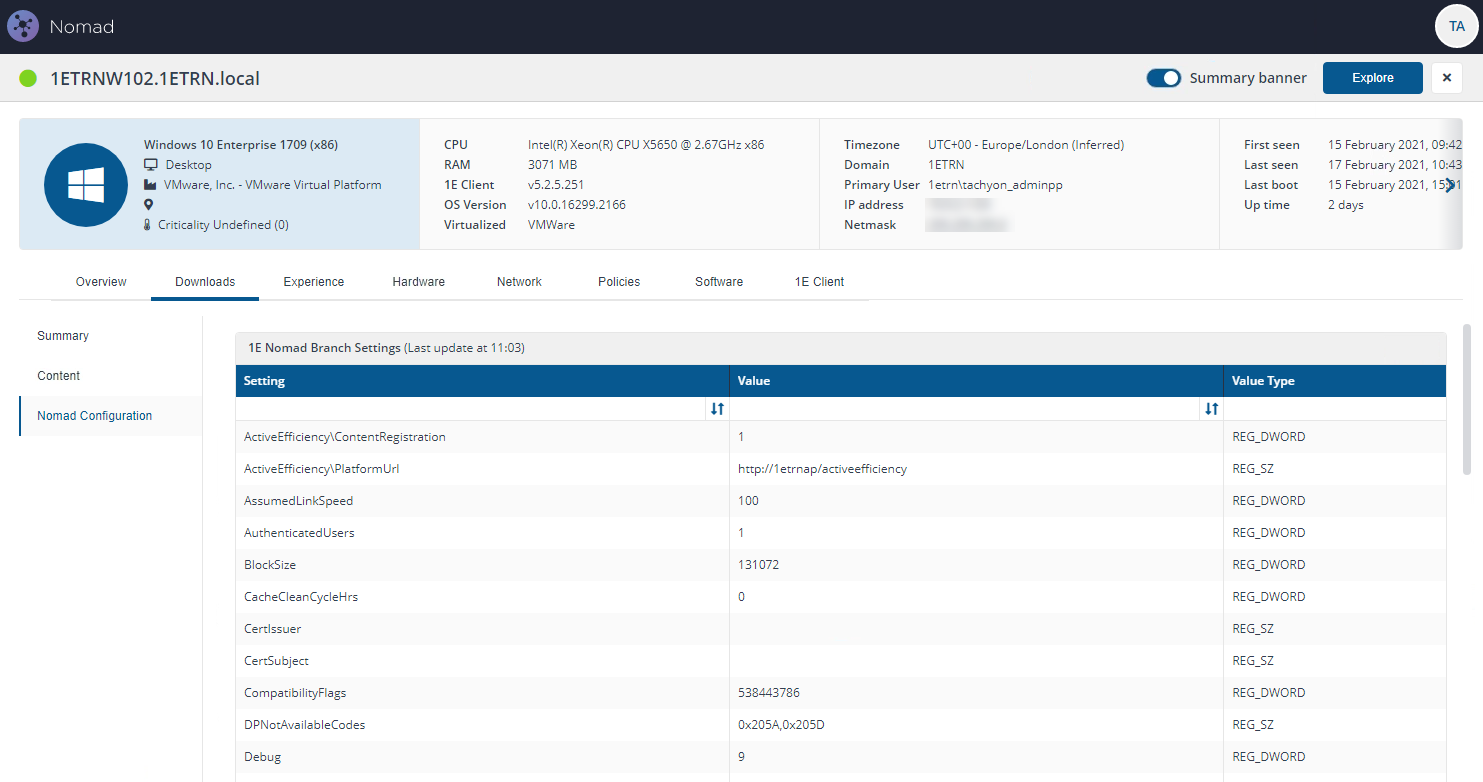Click the AssumedLinkSpeed value 100
This screenshot has height=782, width=1483.
tap(748, 501)
